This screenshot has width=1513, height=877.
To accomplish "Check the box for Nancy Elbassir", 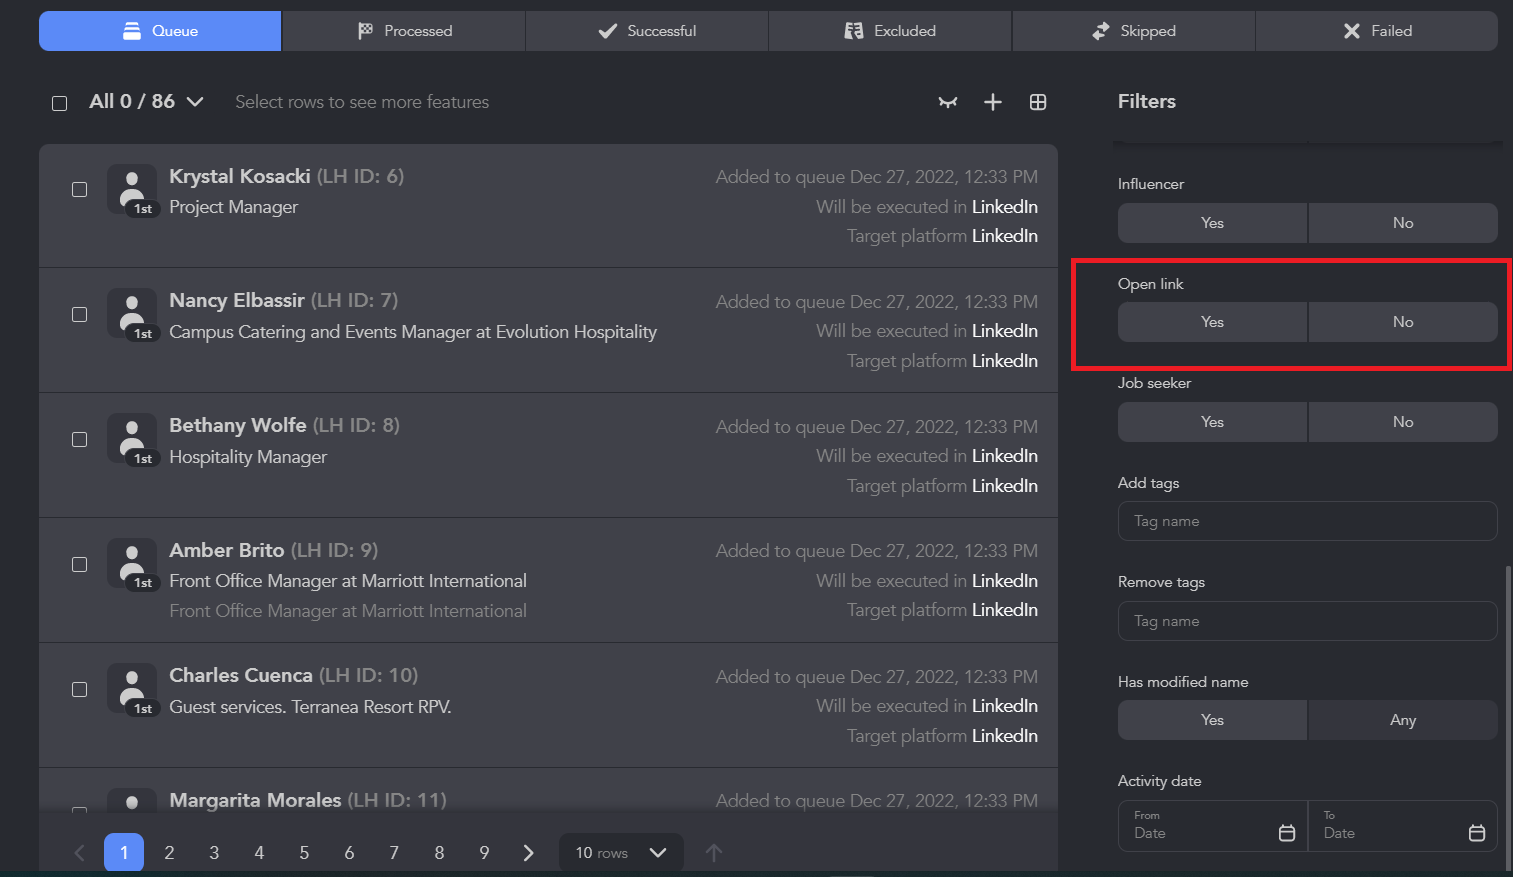I will point(80,315).
